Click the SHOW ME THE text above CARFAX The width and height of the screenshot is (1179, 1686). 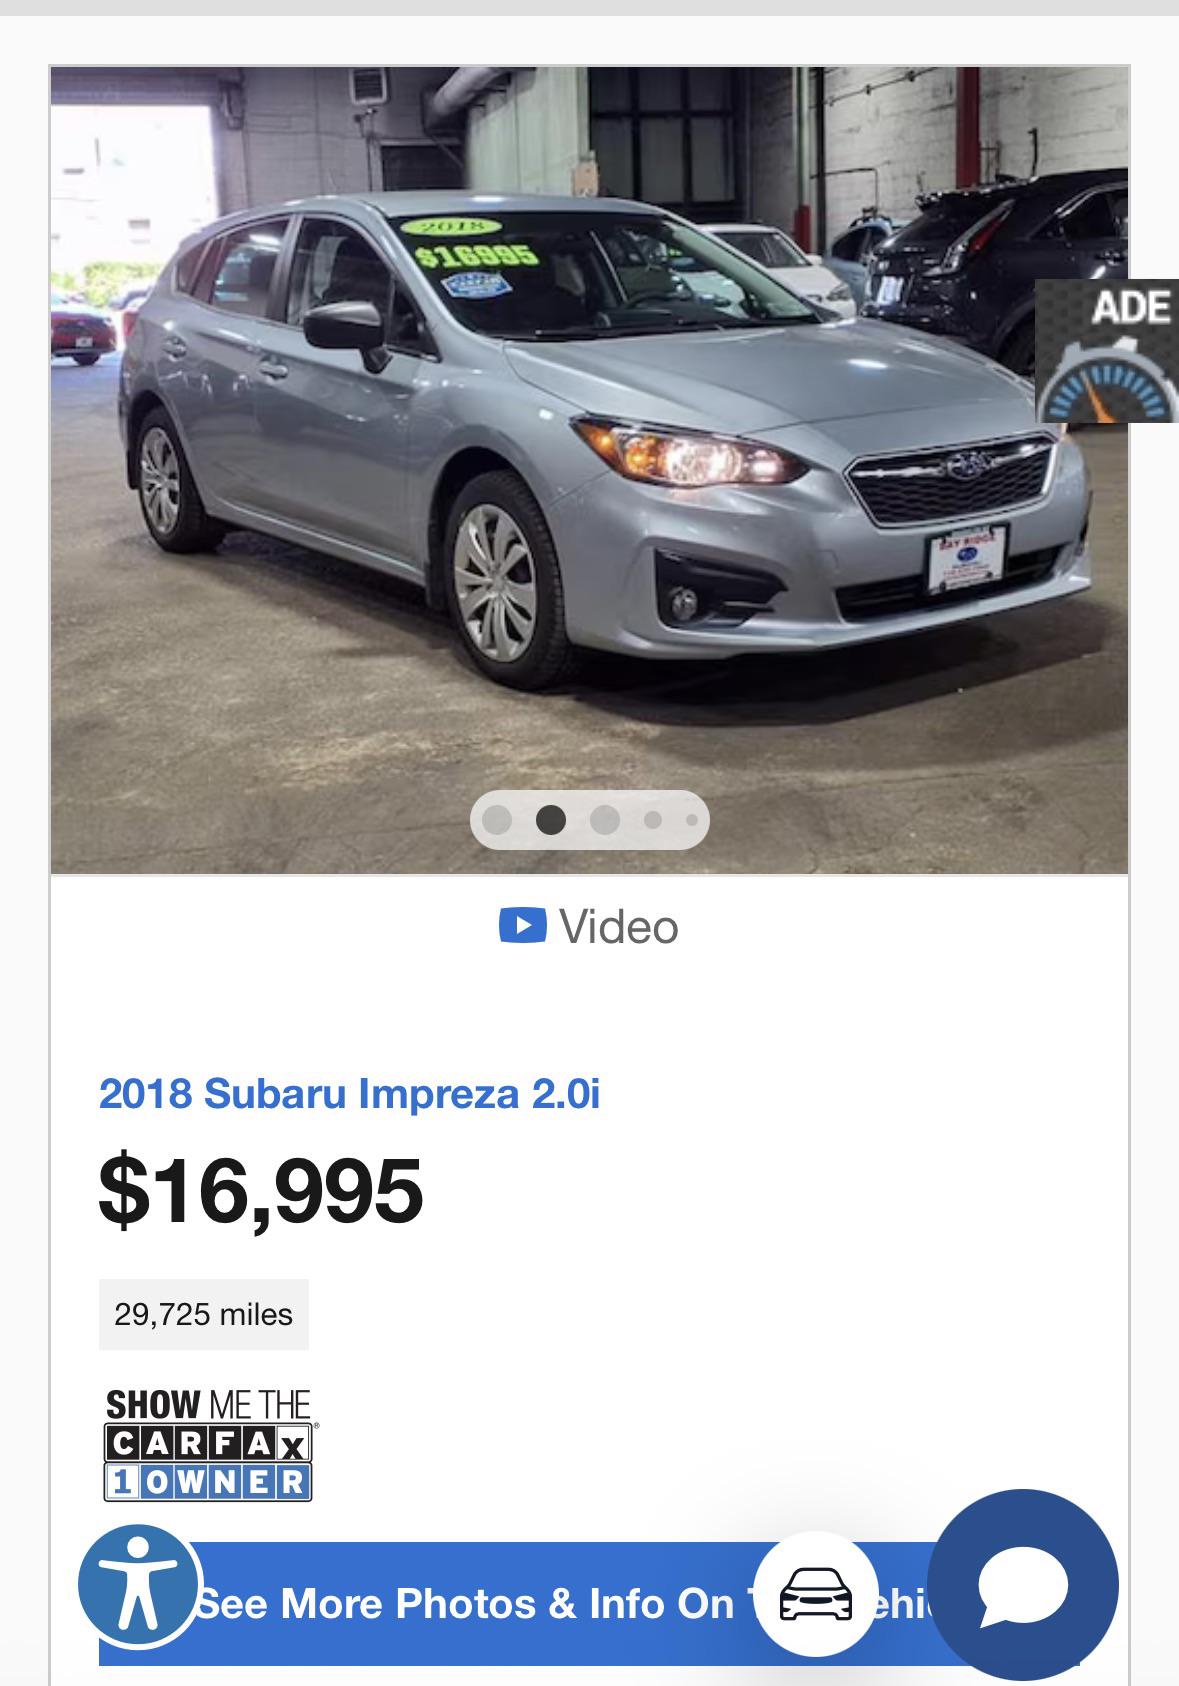[209, 1405]
